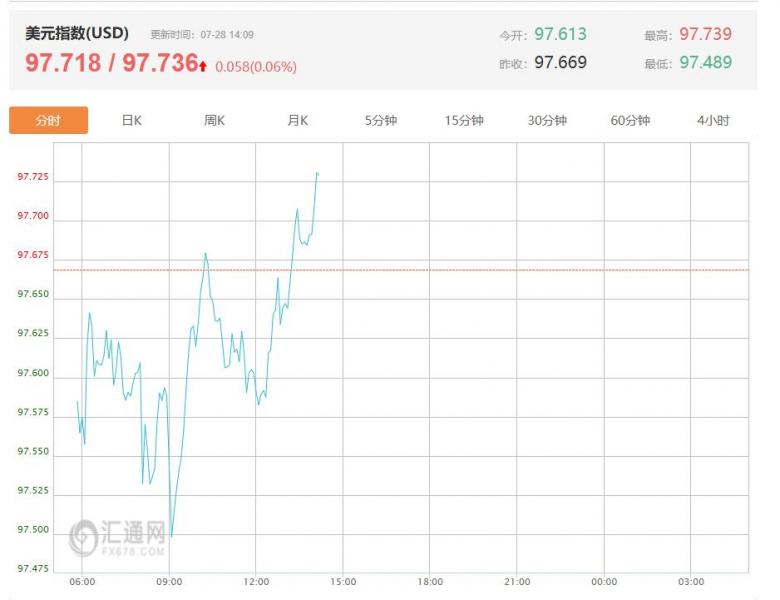This screenshot has height=600, width=780.
Task: Click the 97.718 / 97.736 bid-ask price
Action: pyautogui.click(x=111, y=63)
